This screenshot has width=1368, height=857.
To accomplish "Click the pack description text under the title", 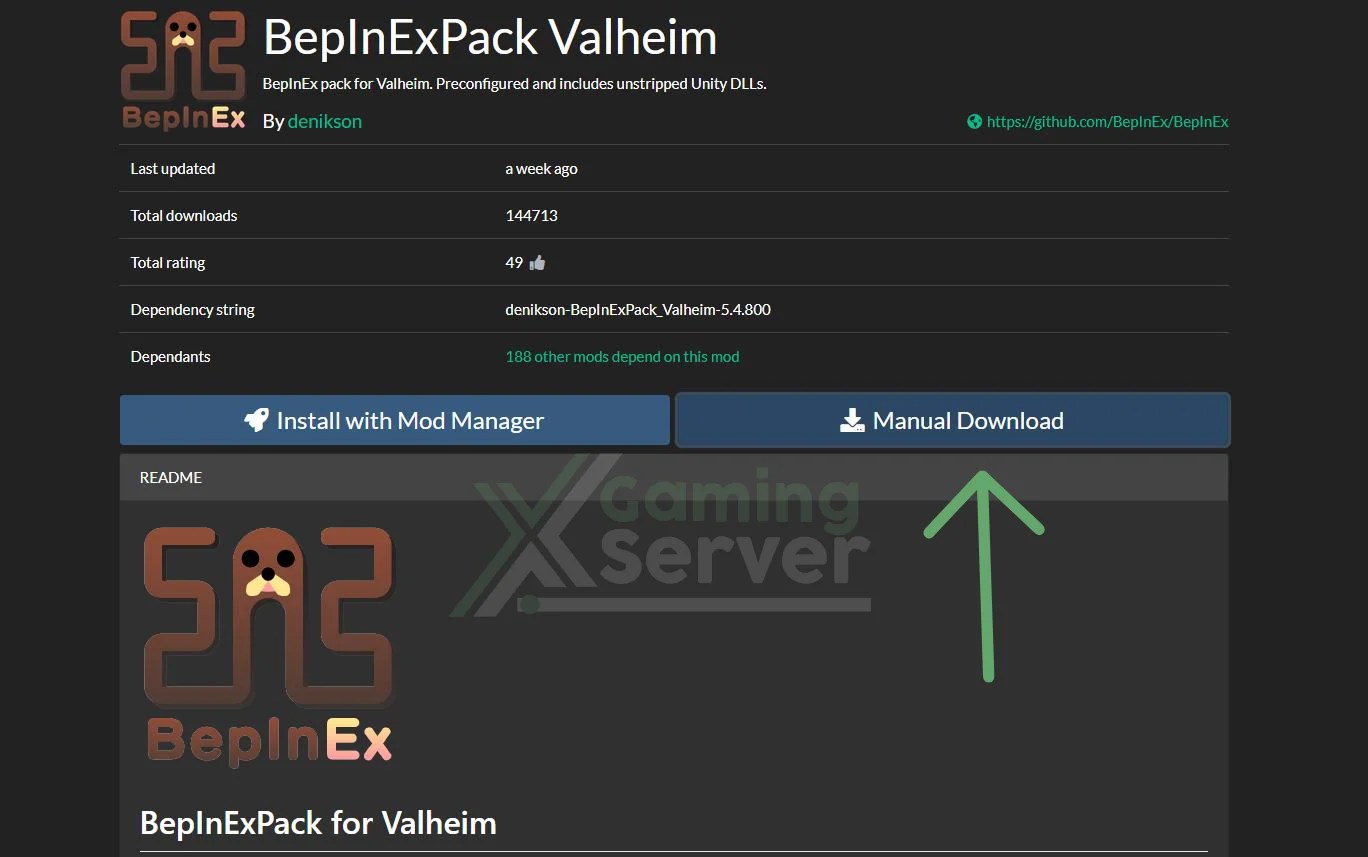I will tap(514, 84).
